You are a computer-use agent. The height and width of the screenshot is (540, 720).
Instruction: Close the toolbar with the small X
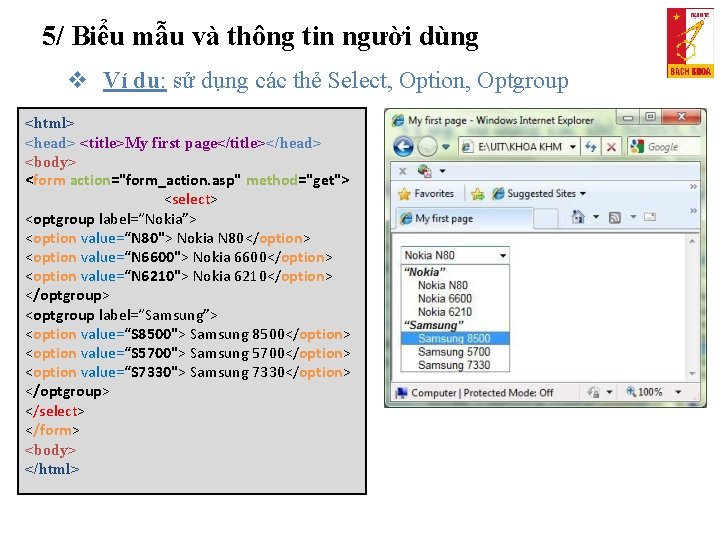(x=403, y=171)
